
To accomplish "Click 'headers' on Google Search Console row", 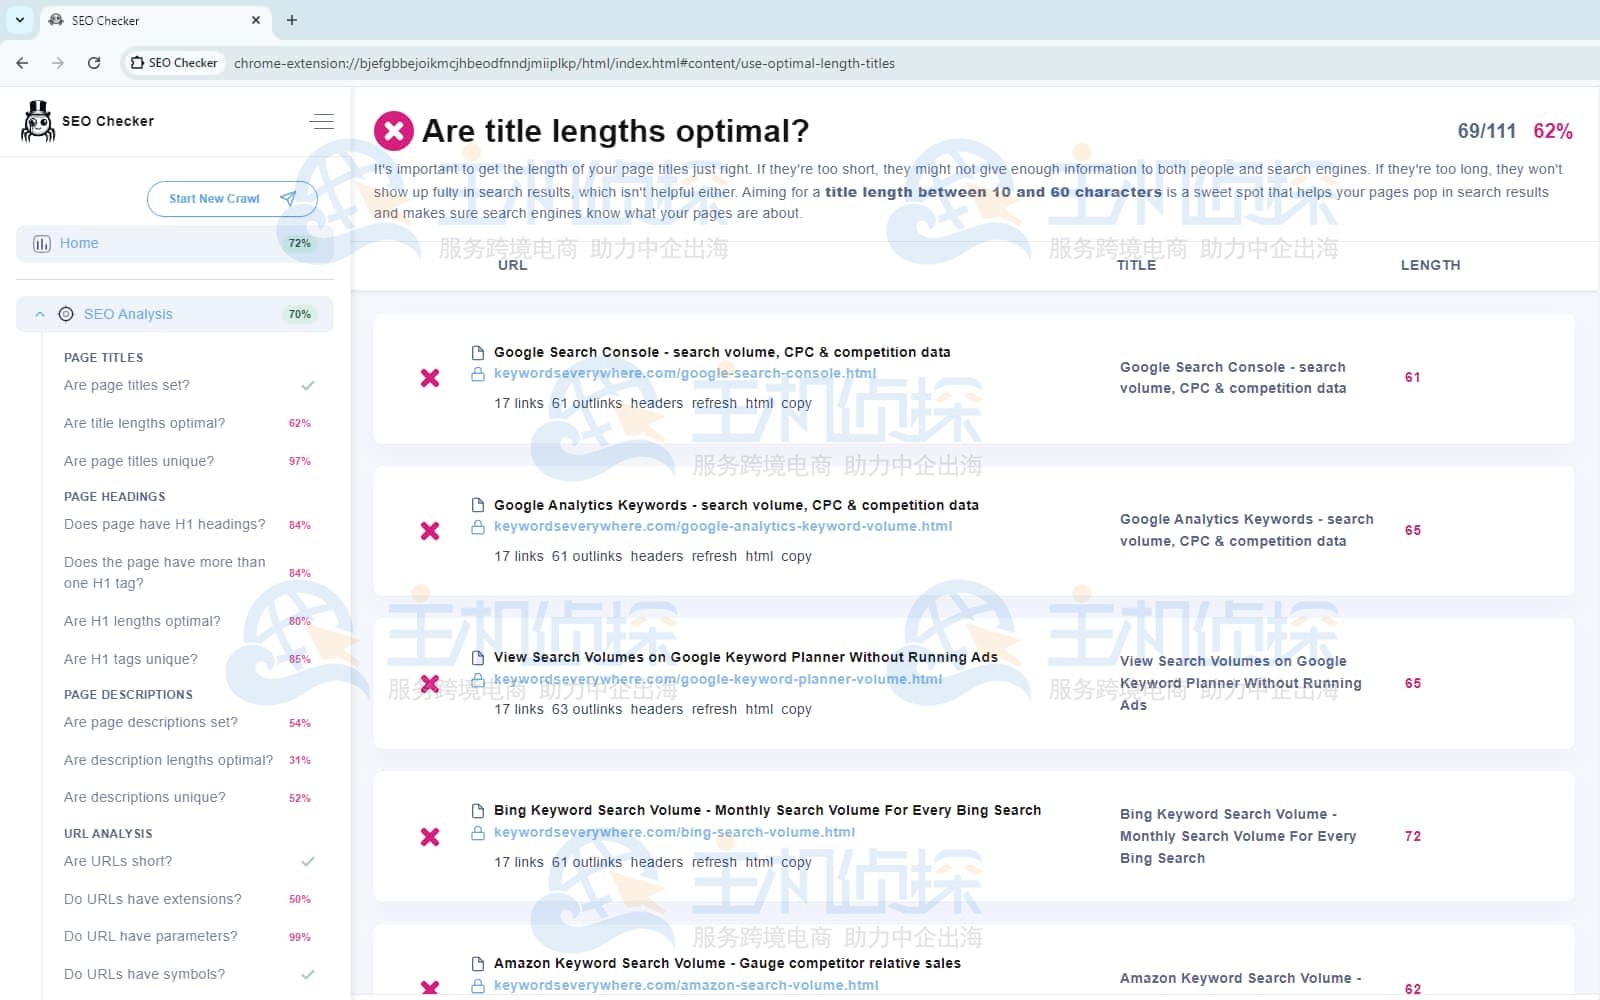I will tap(657, 403).
